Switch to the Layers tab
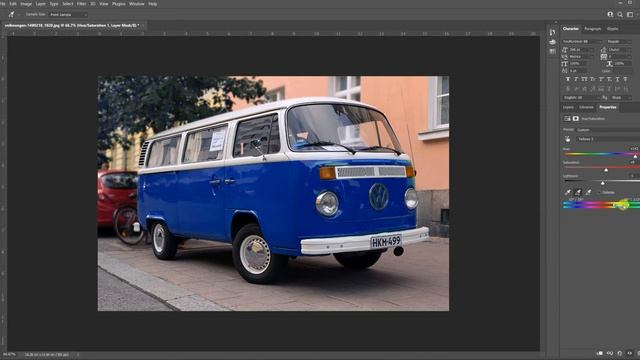 pos(568,107)
